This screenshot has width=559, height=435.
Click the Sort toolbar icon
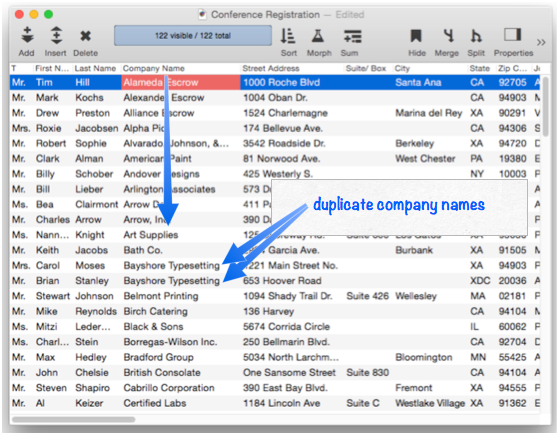(x=288, y=36)
